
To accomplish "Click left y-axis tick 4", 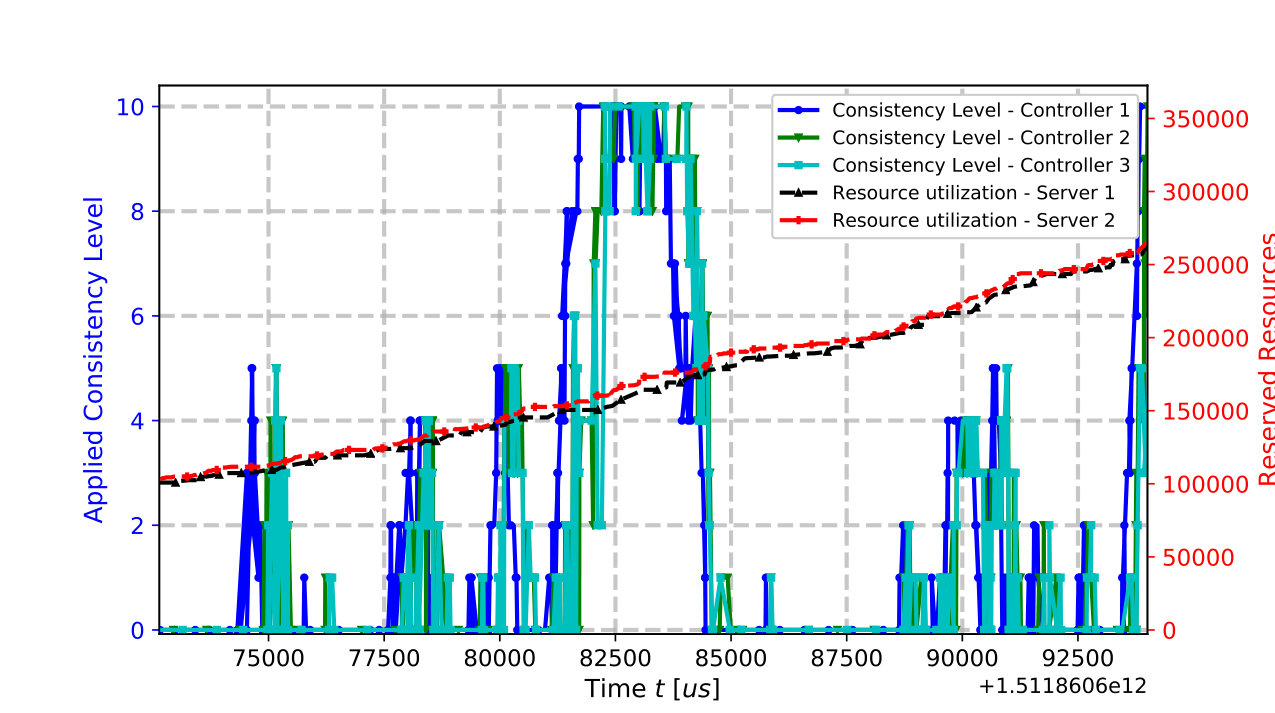I will coord(138,421).
